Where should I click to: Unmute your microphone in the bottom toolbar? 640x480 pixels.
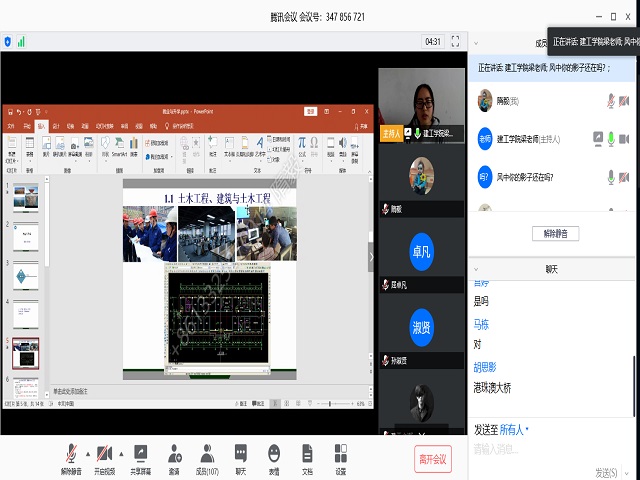[71, 455]
